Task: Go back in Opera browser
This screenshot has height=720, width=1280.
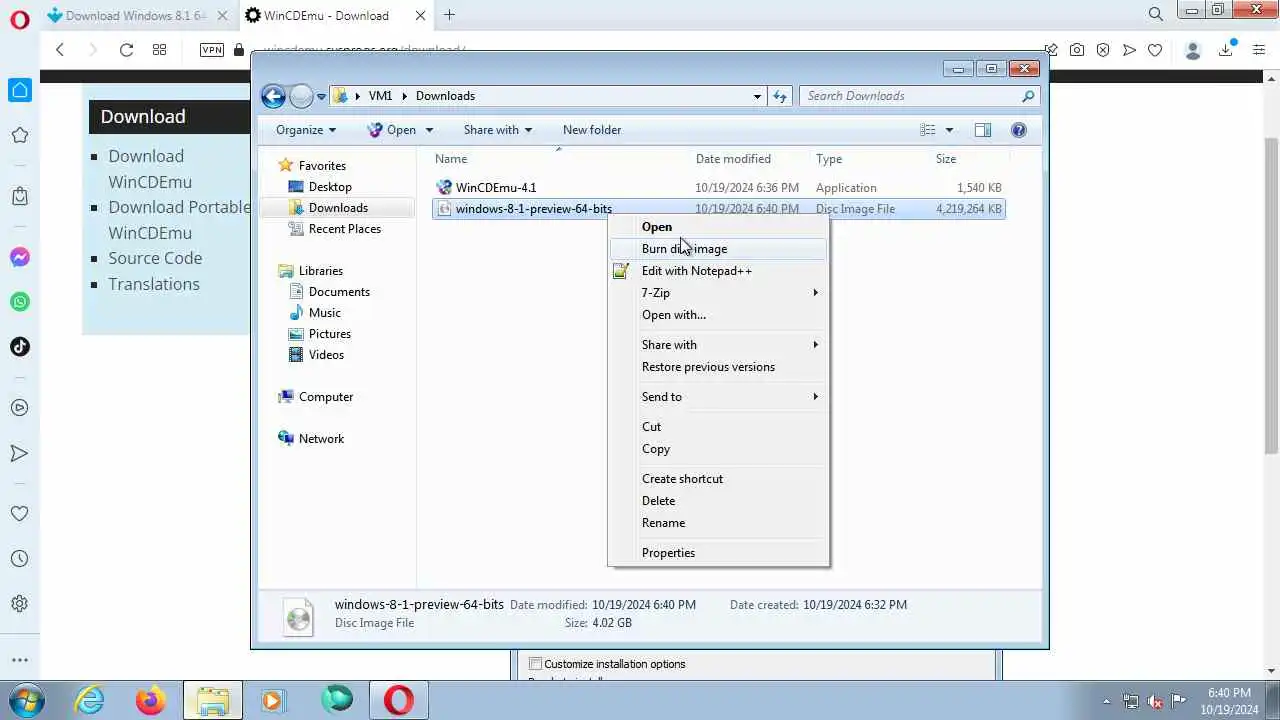Action: coord(60,50)
